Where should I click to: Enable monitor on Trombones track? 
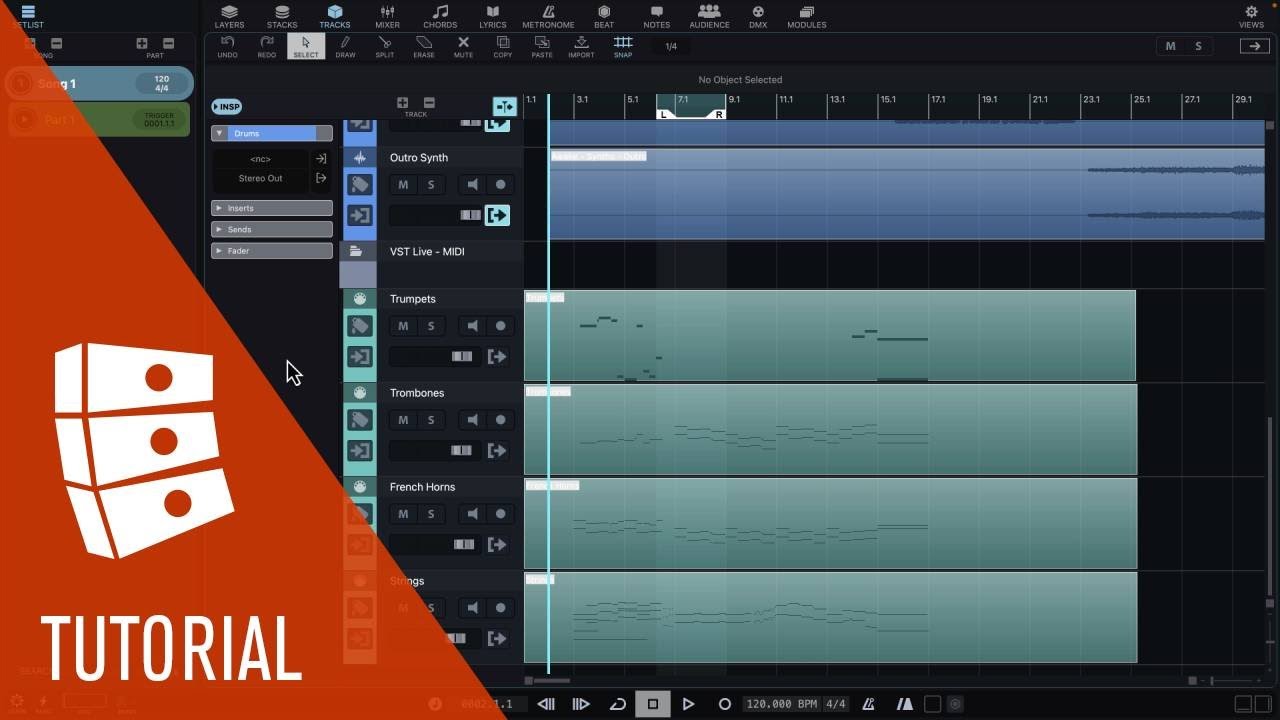point(473,420)
